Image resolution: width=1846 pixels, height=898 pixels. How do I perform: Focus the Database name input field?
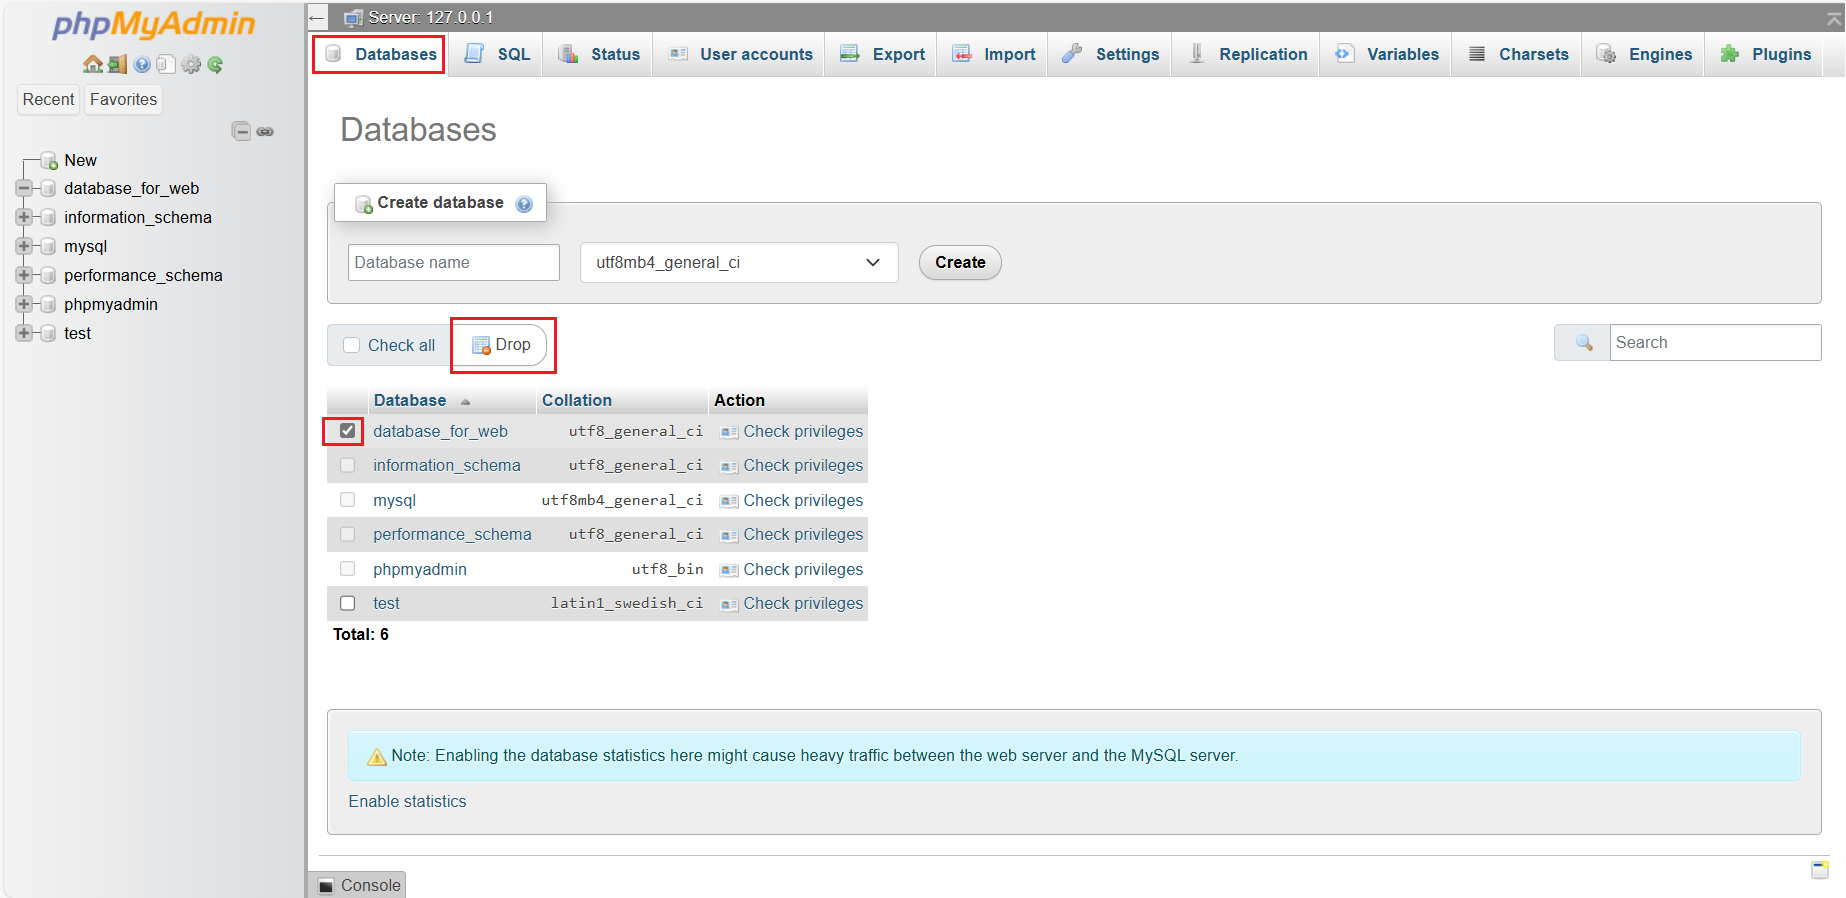(454, 263)
